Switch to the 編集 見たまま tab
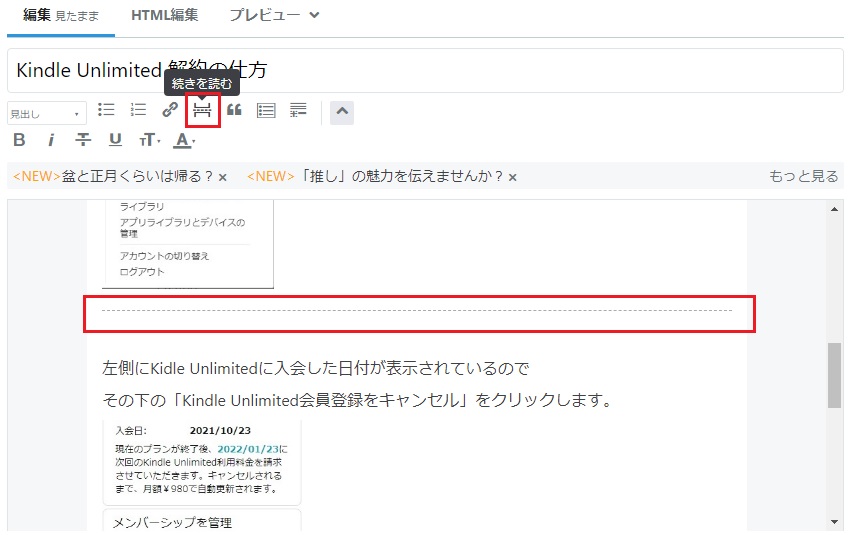 [61, 16]
